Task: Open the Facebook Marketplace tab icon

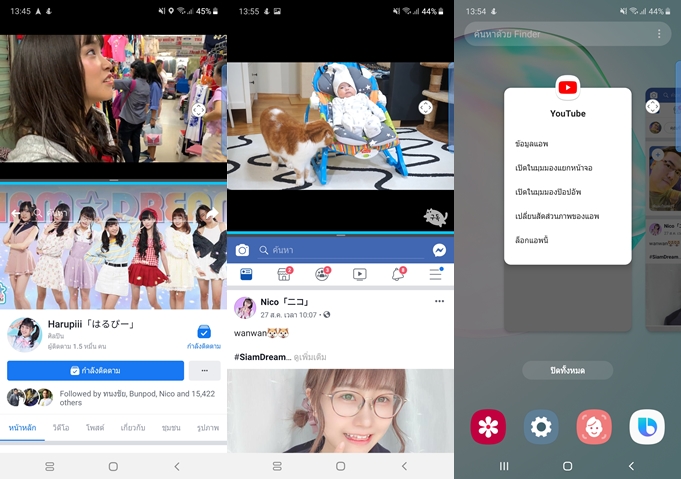Action: [x=283, y=274]
